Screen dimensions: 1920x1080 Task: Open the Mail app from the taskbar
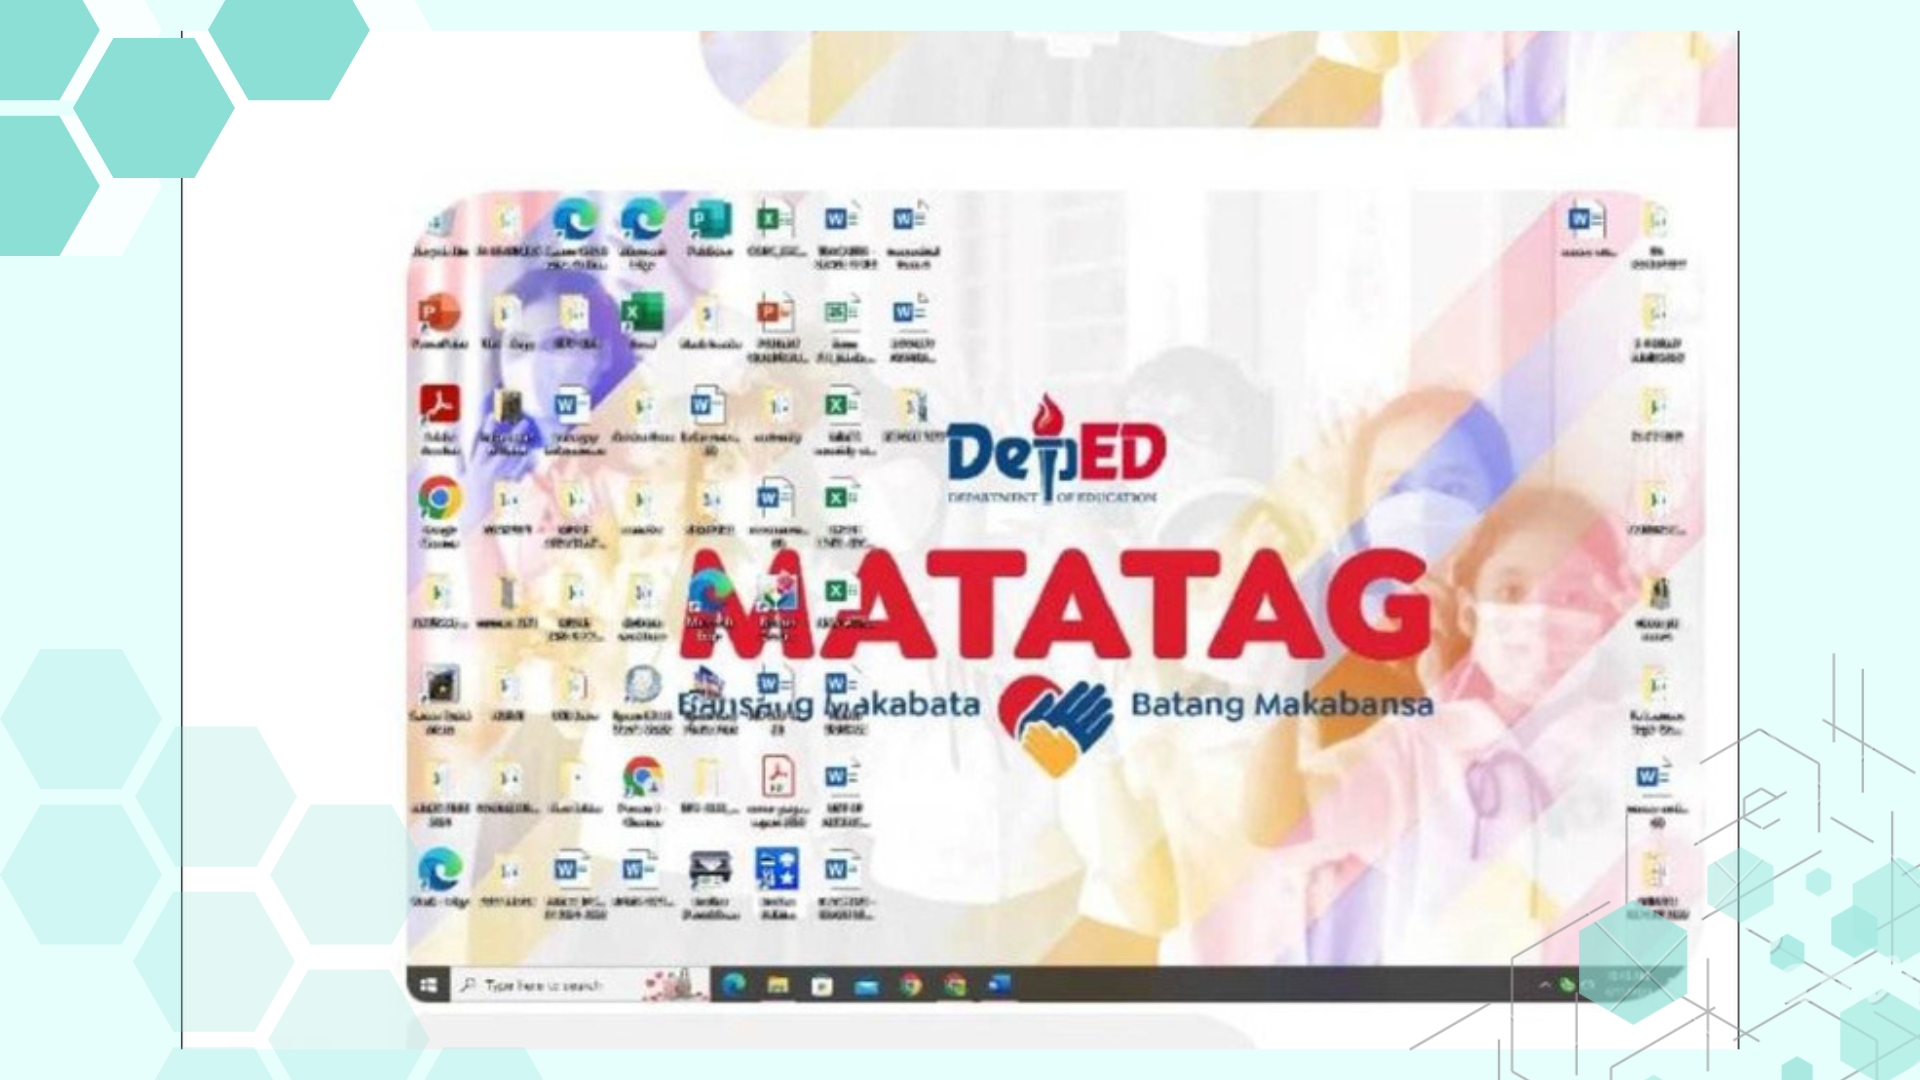point(866,985)
